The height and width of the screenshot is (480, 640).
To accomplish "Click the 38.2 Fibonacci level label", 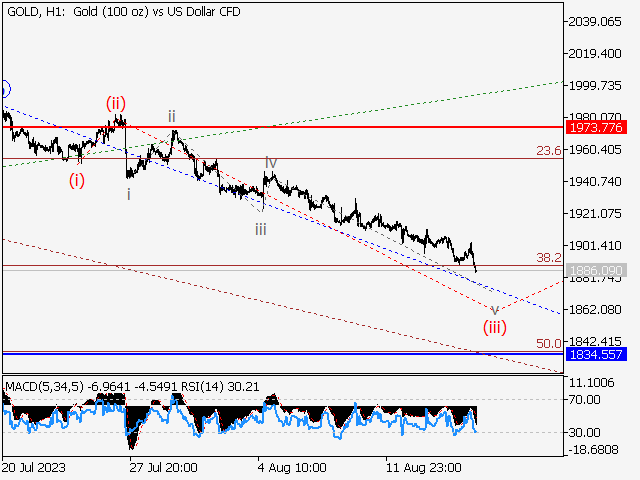I will [x=549, y=258].
